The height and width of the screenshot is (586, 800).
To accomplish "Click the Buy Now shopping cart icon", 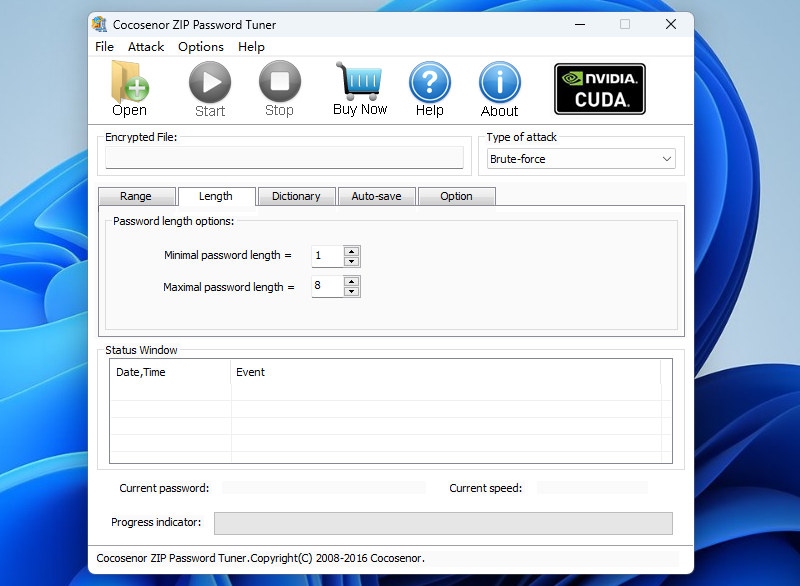I will [x=359, y=81].
